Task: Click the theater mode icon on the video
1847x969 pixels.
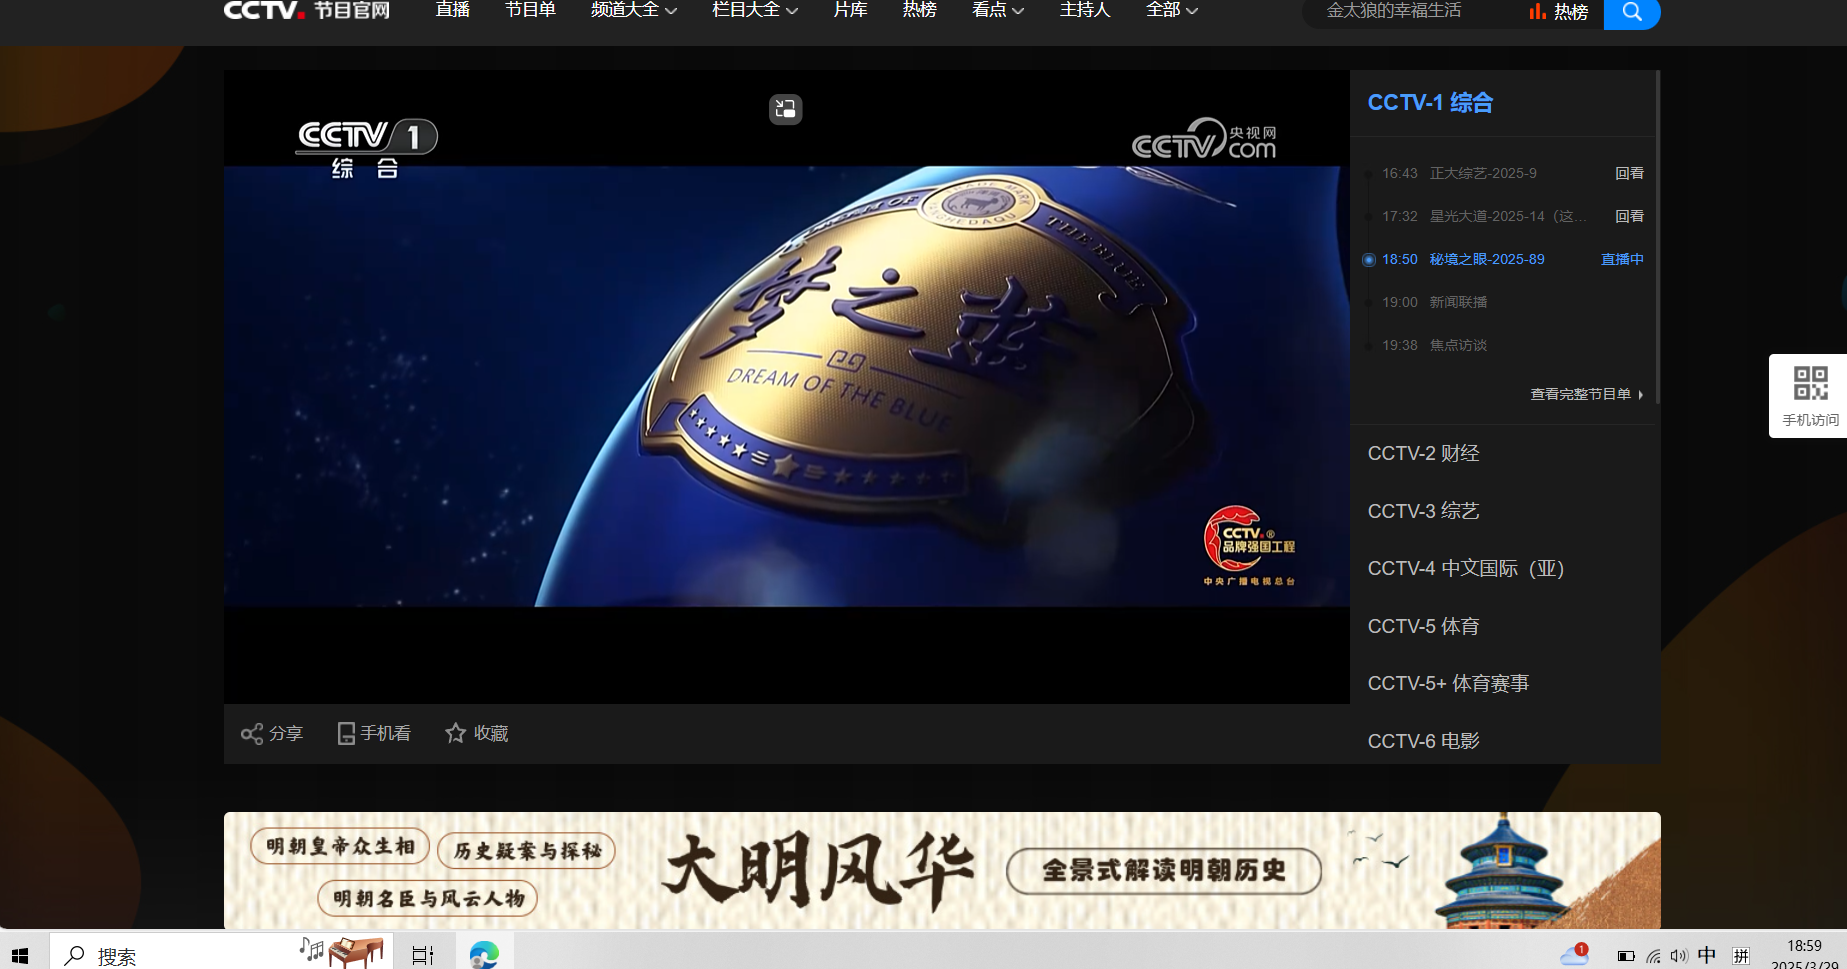Action: coord(785,110)
